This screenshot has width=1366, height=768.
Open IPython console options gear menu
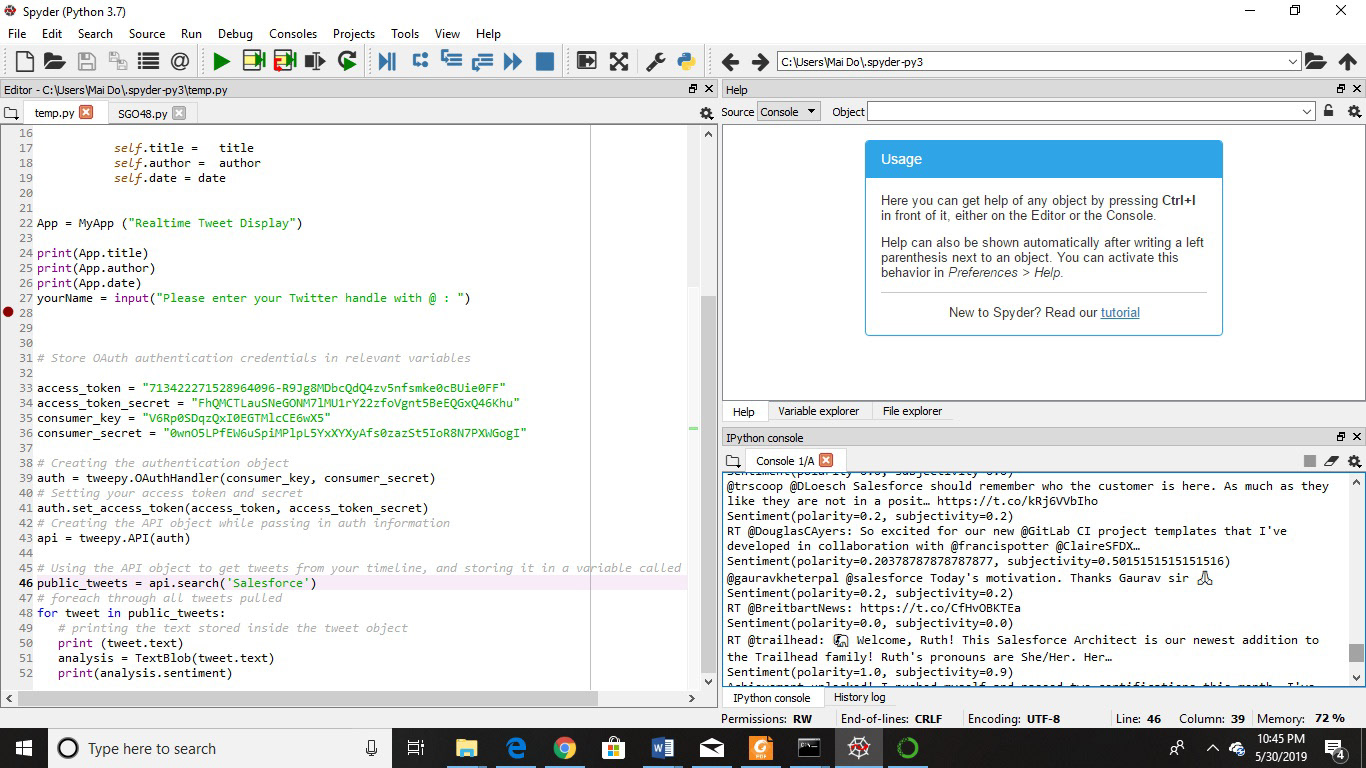1354,461
